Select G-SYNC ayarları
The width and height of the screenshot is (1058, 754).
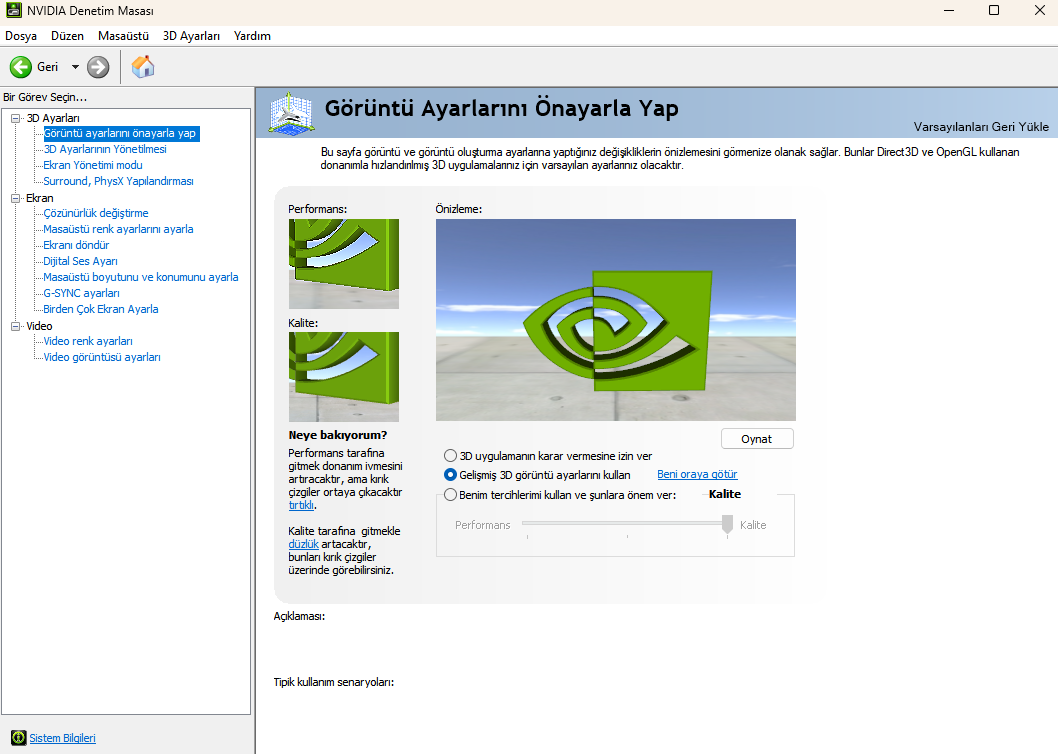pos(81,293)
